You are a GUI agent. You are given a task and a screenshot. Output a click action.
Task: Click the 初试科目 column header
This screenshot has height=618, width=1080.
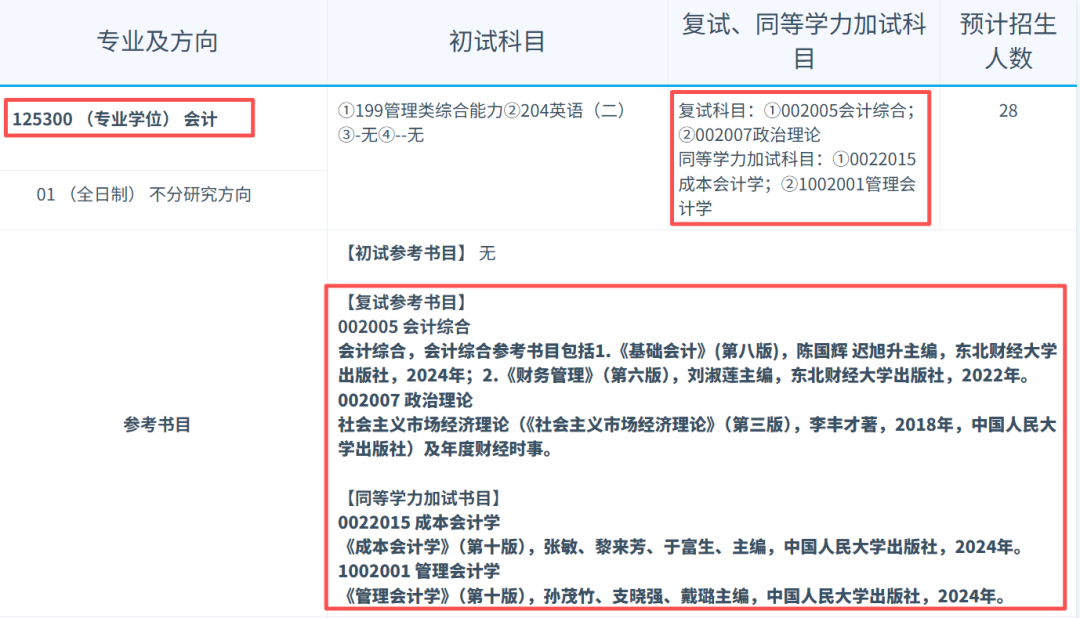point(497,41)
